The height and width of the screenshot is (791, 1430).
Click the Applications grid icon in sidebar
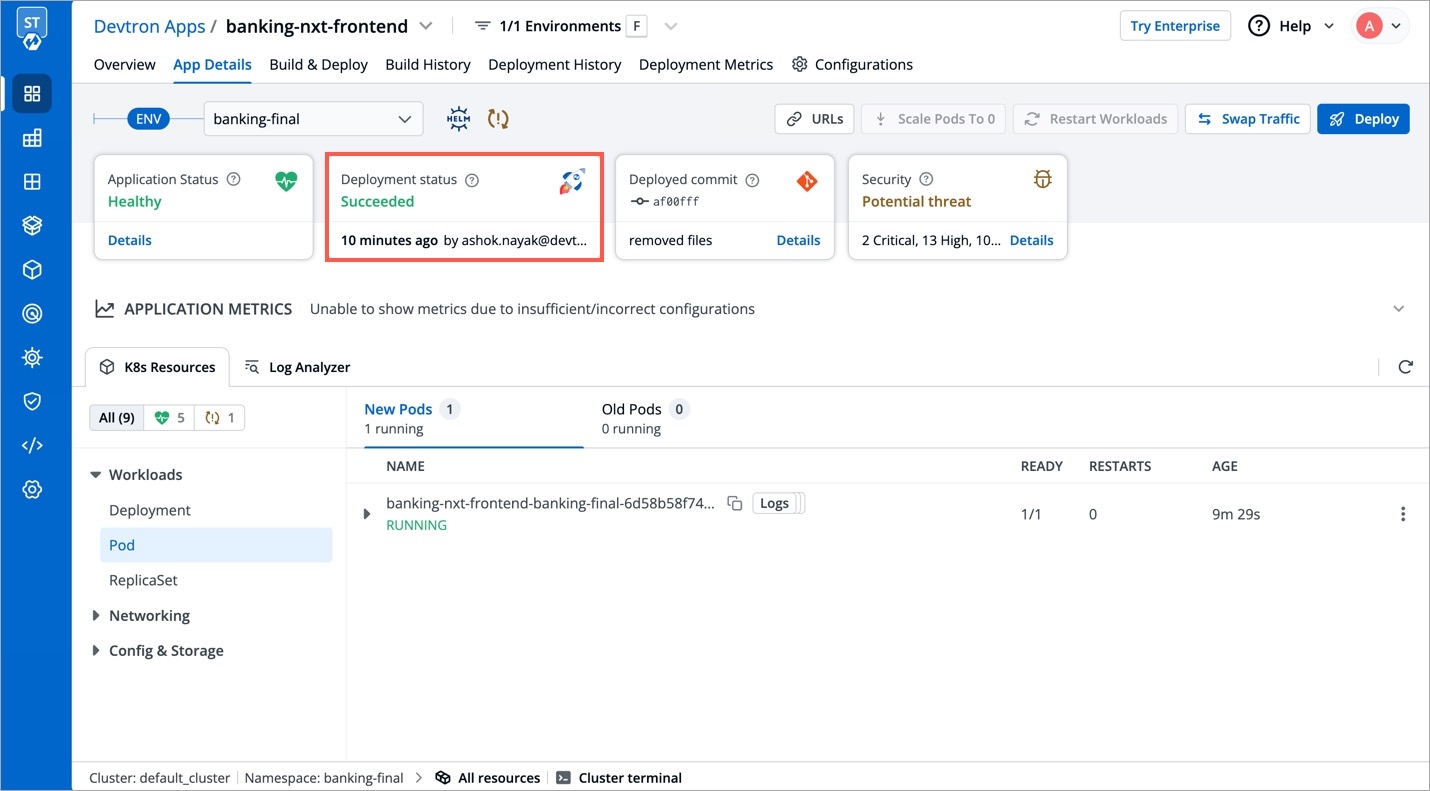click(x=32, y=94)
